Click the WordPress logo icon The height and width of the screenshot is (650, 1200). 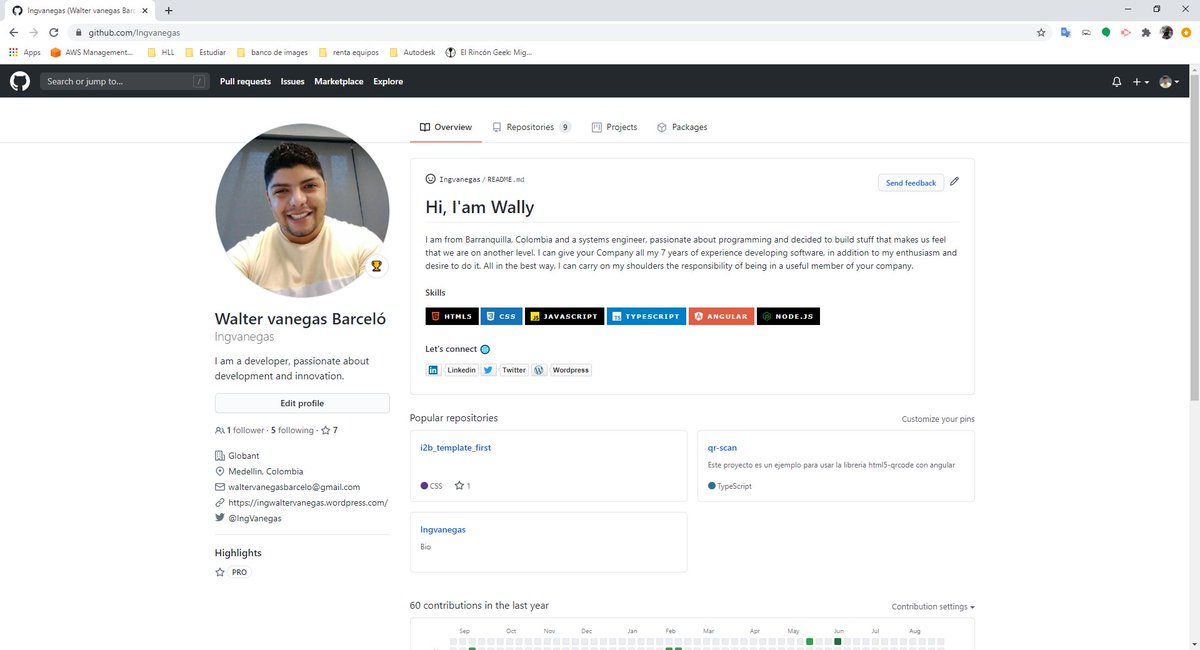click(x=539, y=370)
